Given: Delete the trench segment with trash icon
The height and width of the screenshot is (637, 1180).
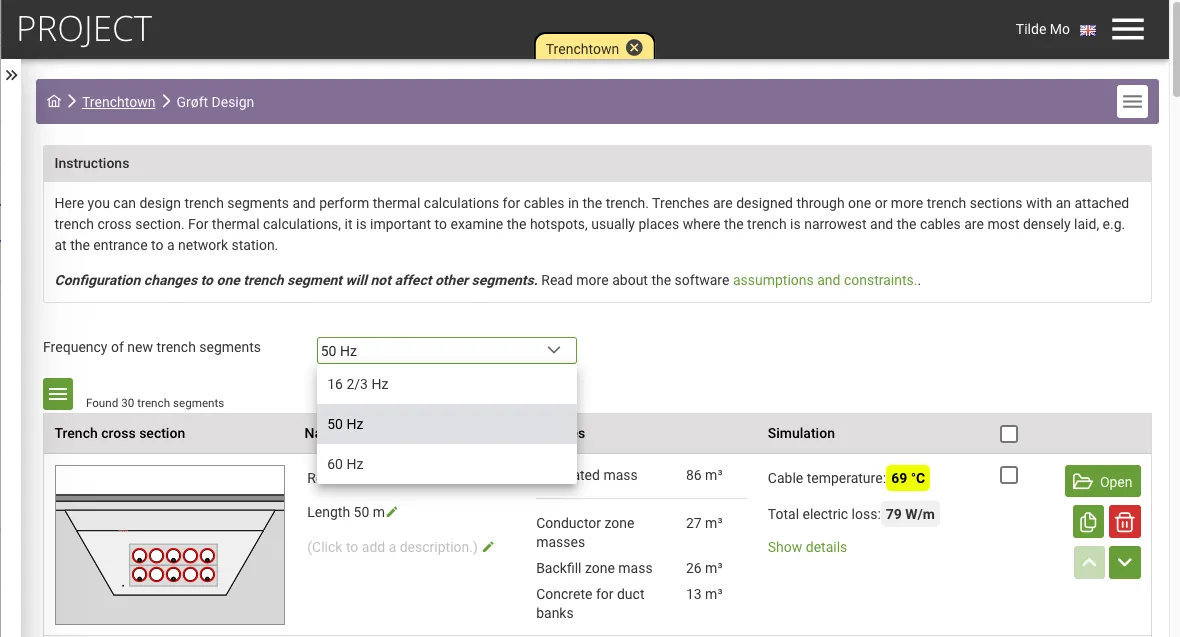Looking at the screenshot, I should (1124, 521).
